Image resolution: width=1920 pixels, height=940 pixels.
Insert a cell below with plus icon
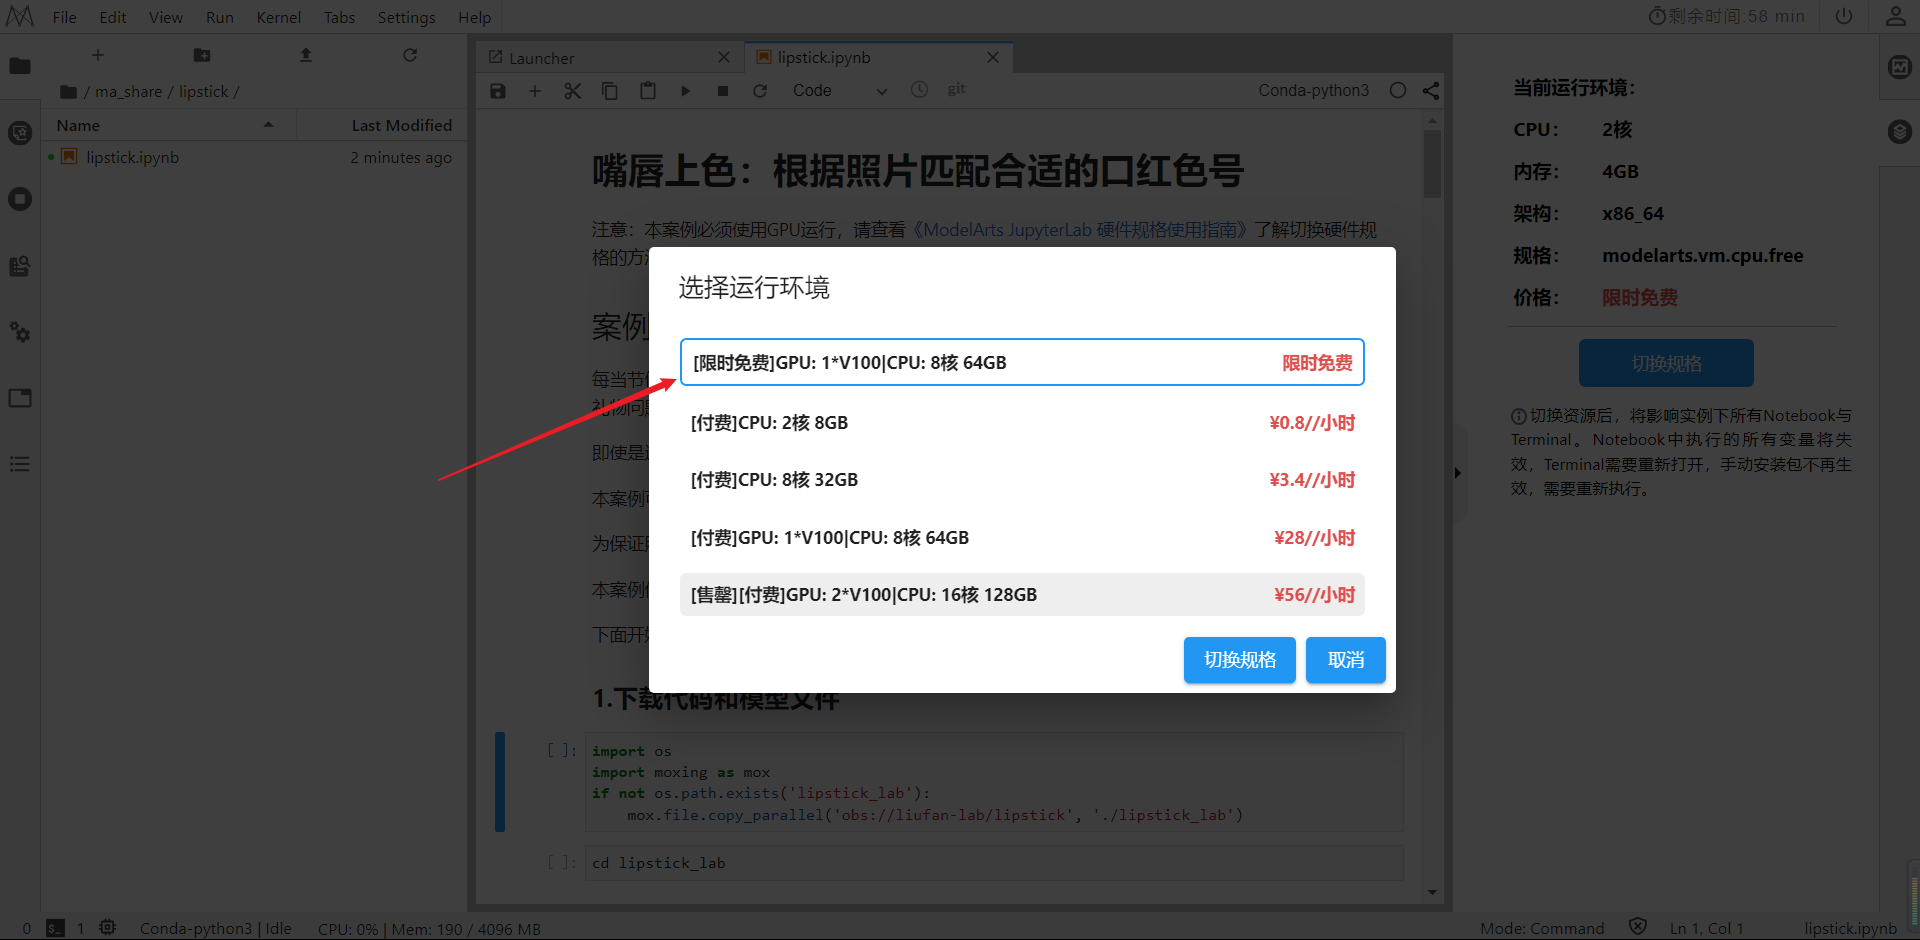[x=535, y=91]
